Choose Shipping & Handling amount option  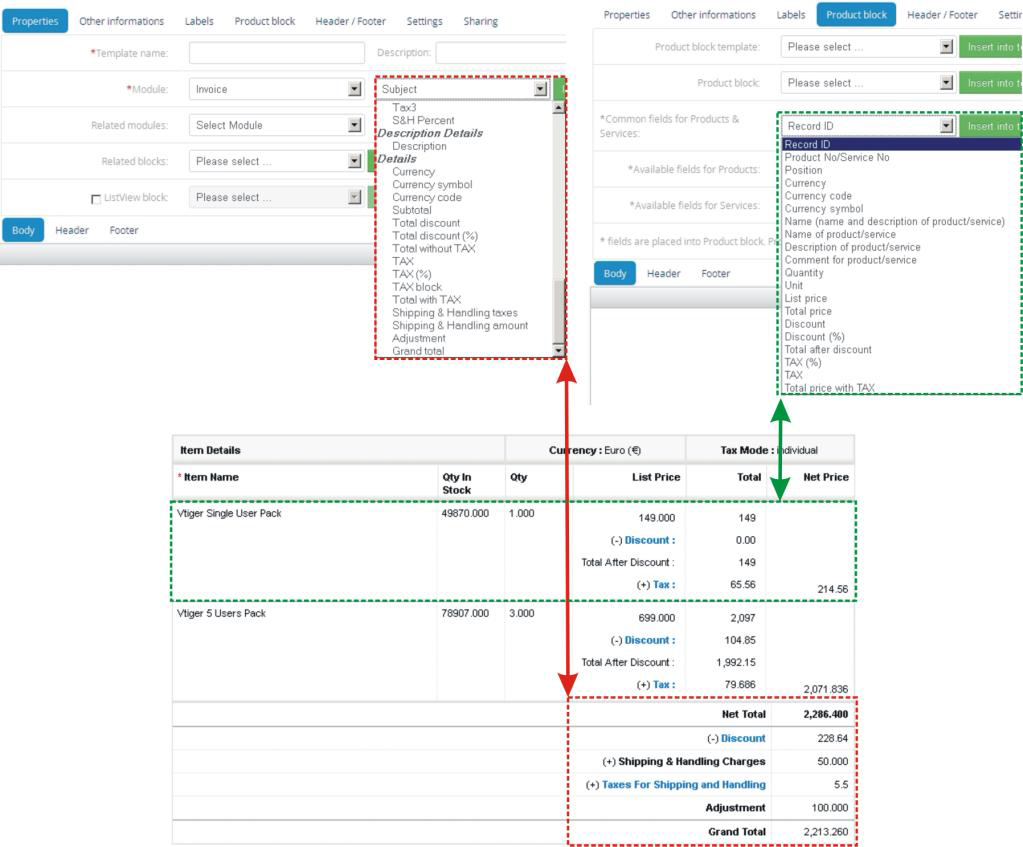click(x=460, y=325)
